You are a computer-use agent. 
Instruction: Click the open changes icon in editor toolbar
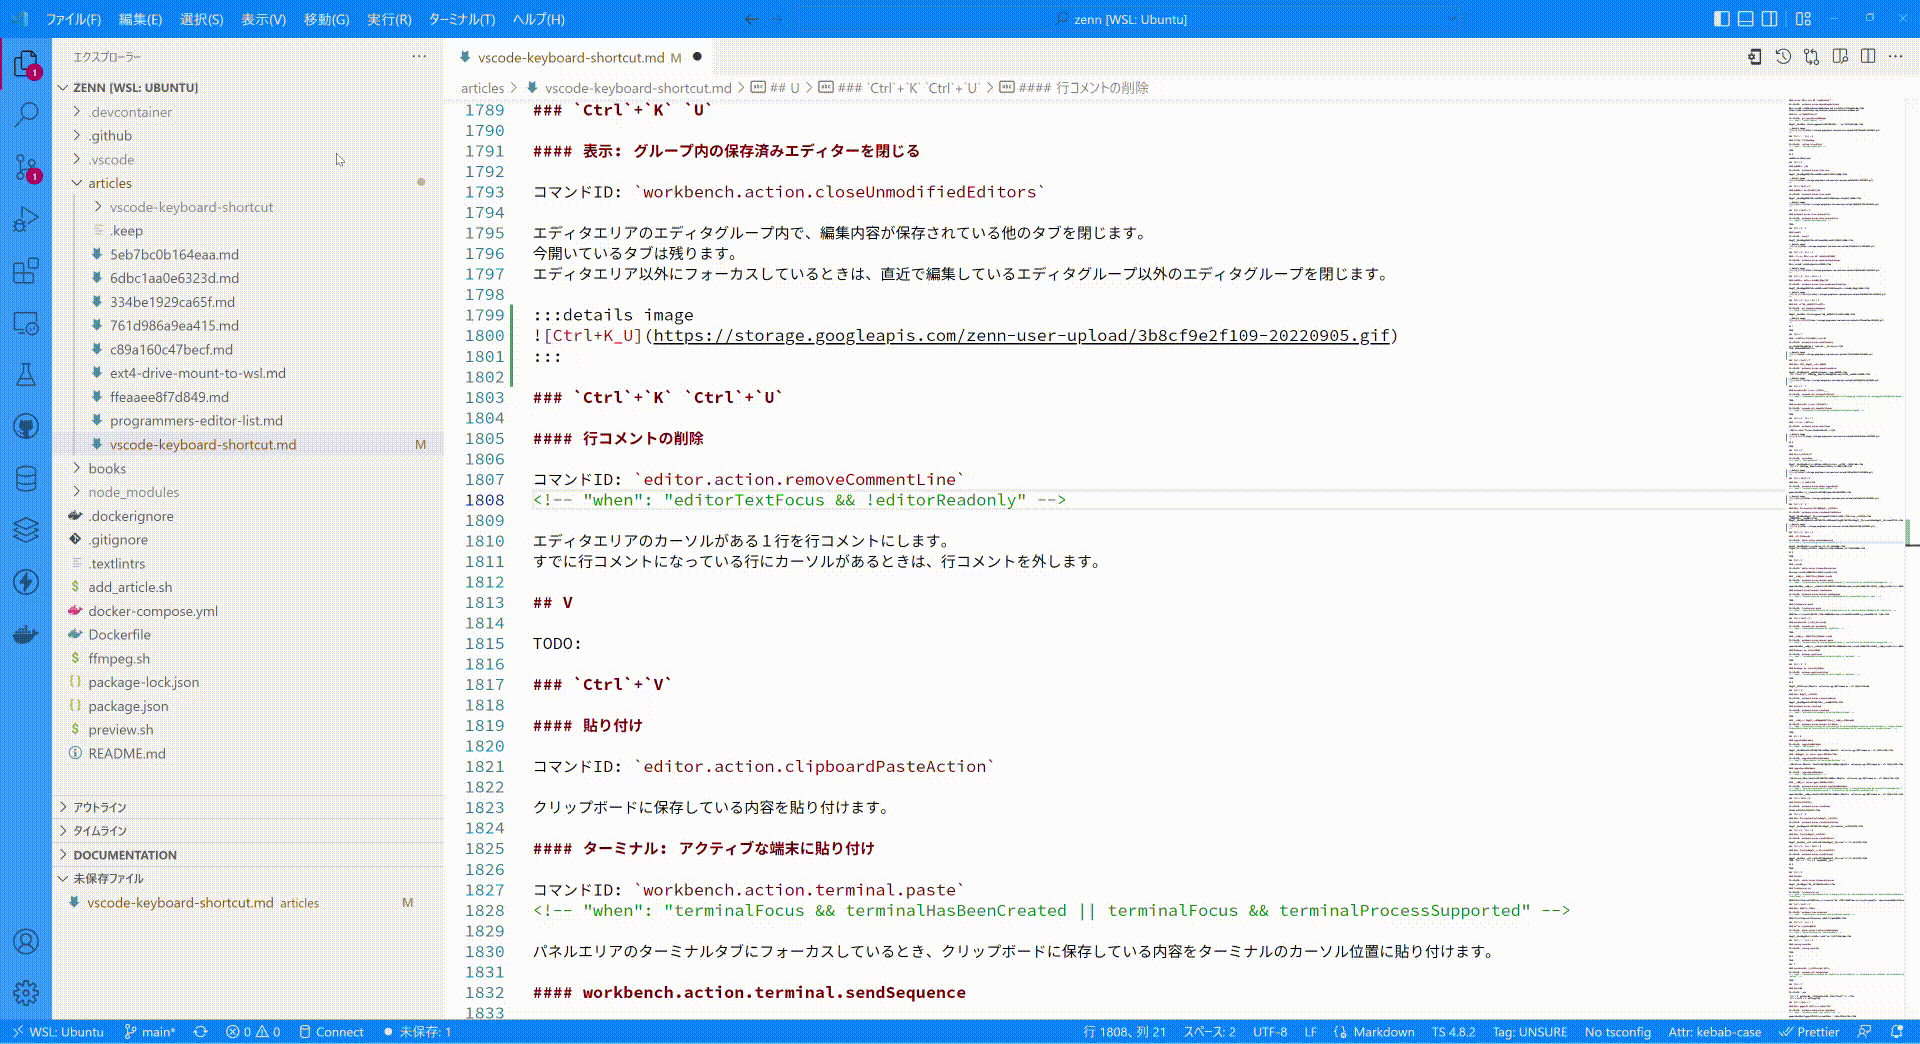tap(1754, 57)
